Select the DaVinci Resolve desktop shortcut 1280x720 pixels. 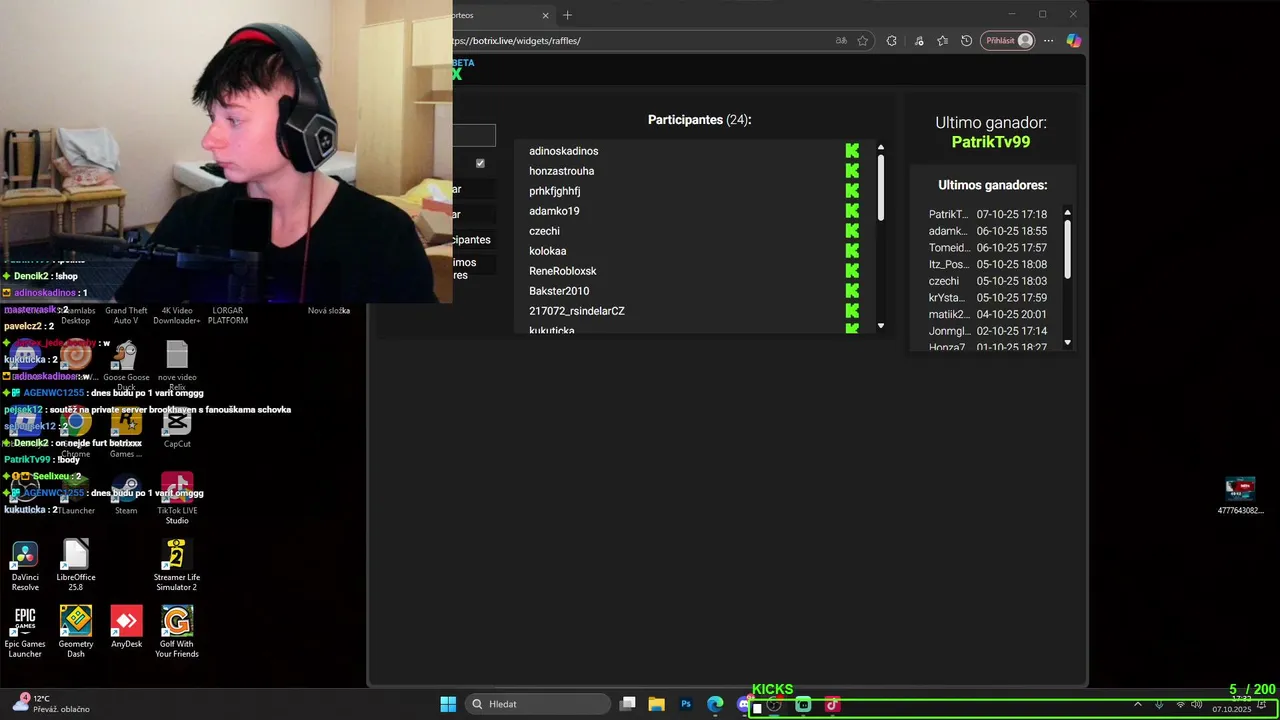click(25, 566)
